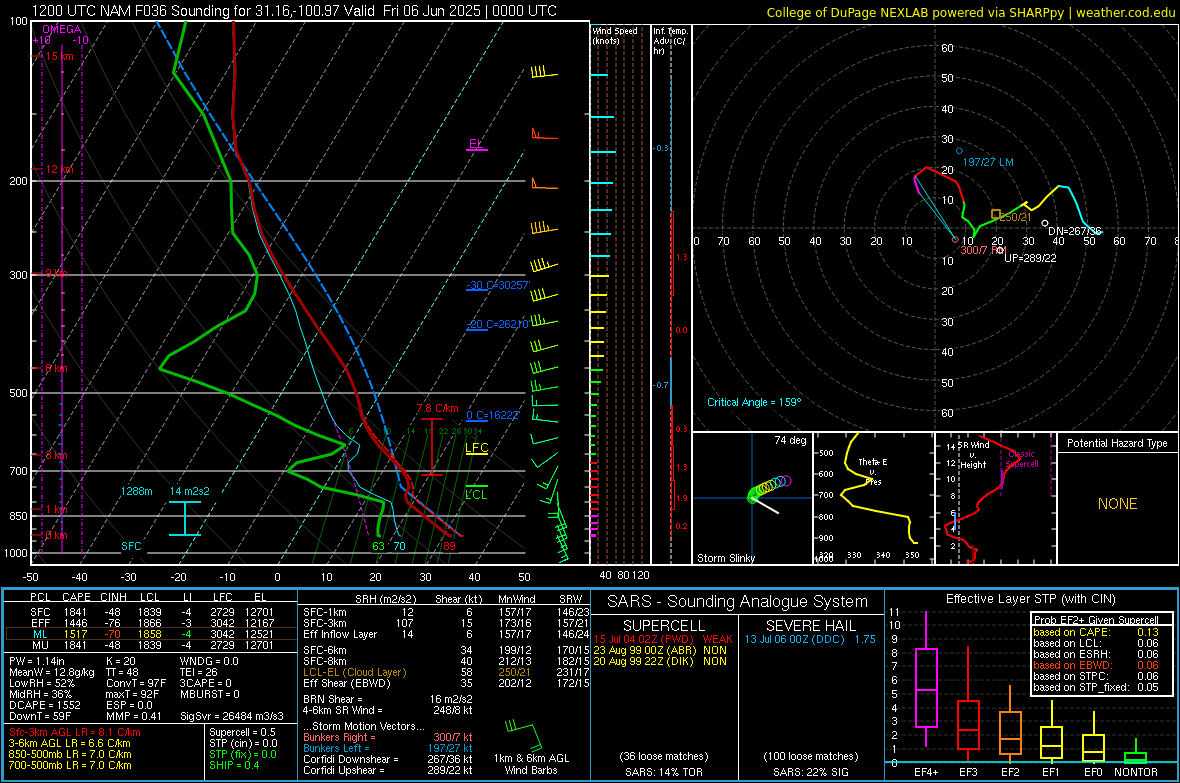
Task: Click the magenta EF4+ box in STP plot
Action: pos(926,687)
